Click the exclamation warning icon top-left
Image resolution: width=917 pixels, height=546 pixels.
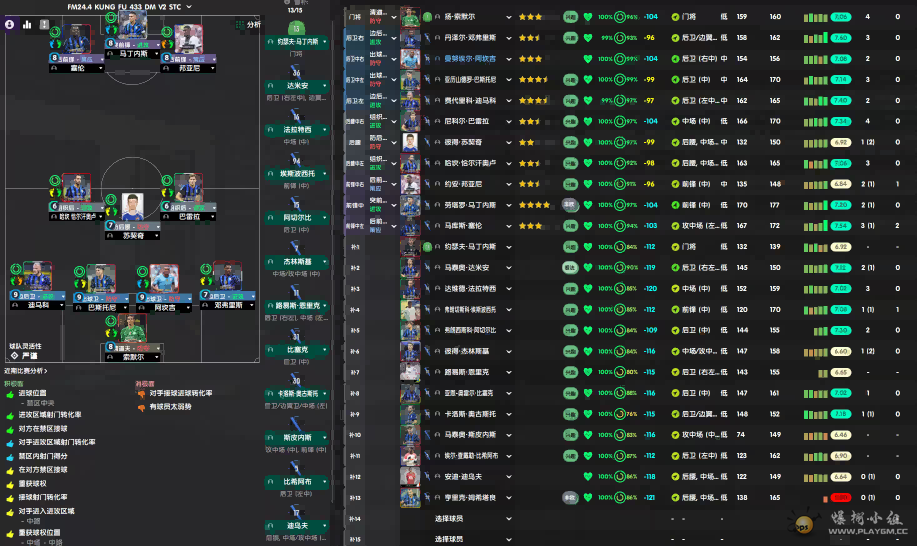coord(44,24)
